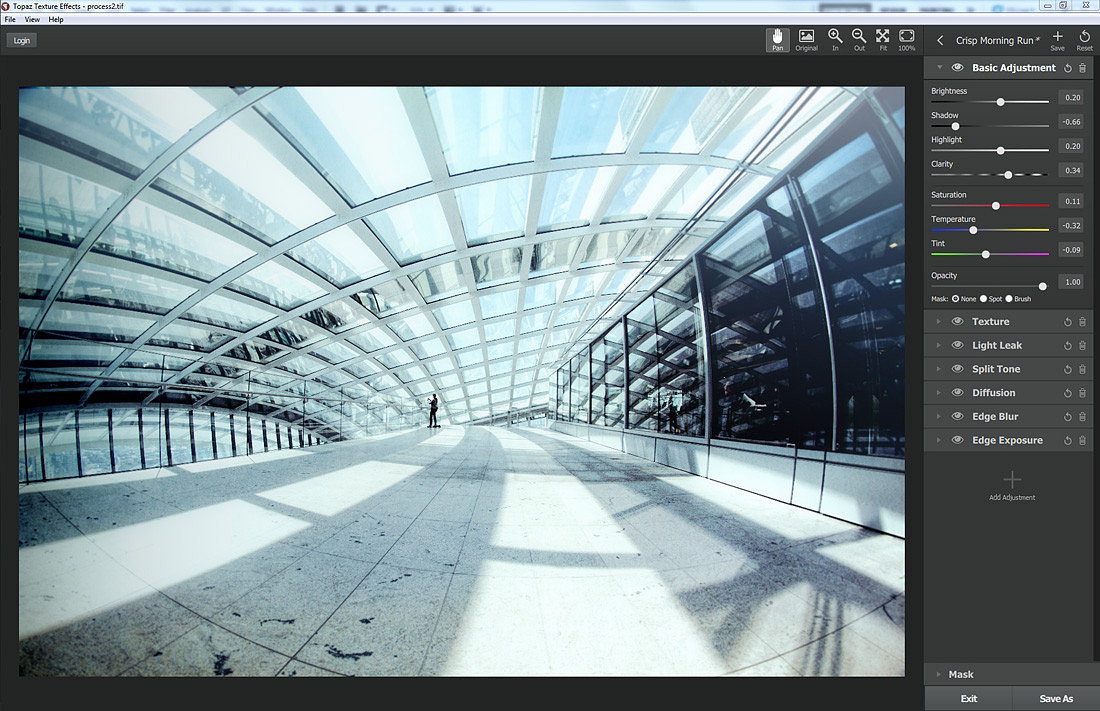Toggle Basic Adjustment visibility eye
The width and height of the screenshot is (1100, 711).
pos(957,67)
